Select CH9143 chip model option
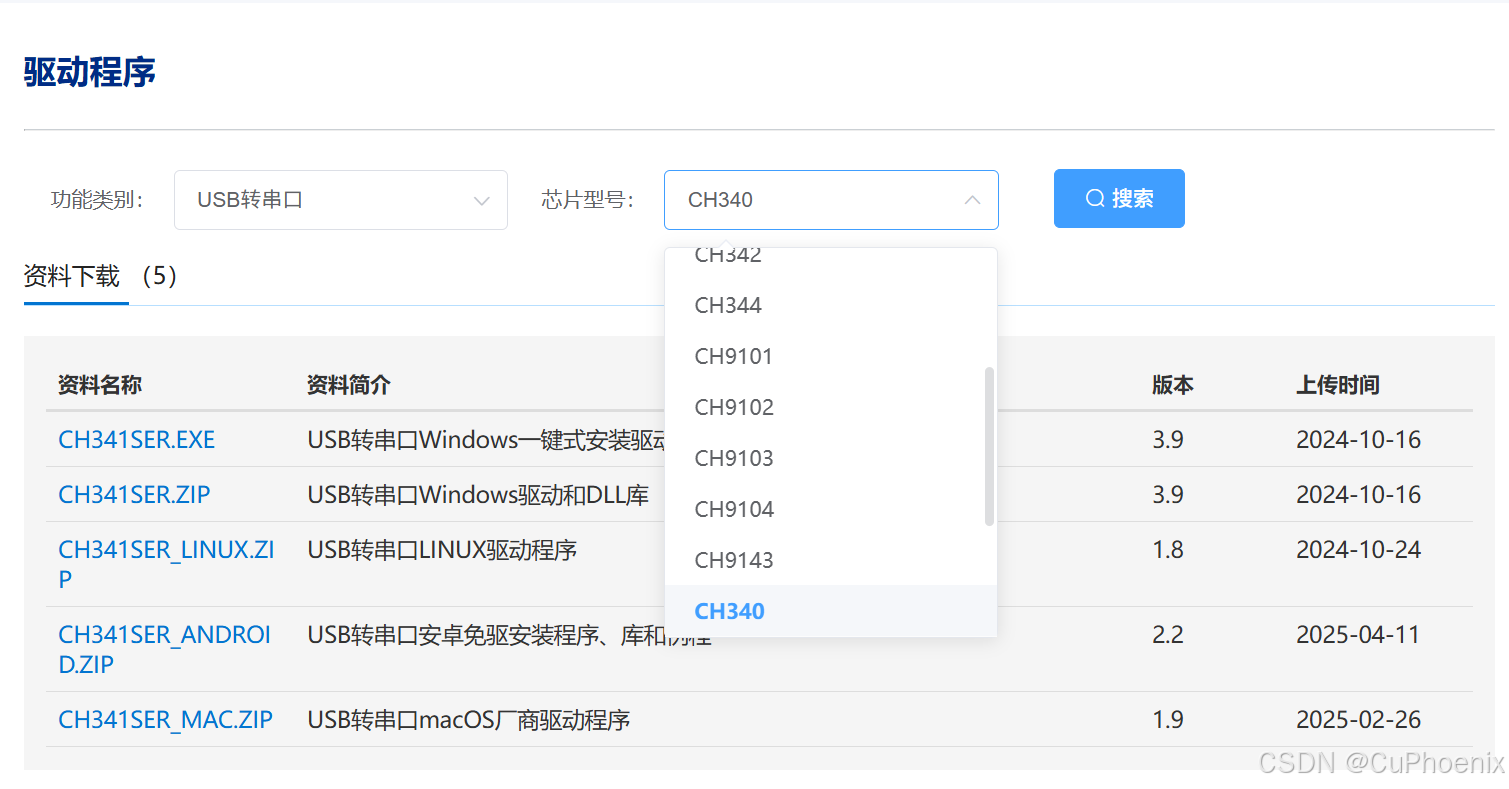This screenshot has height=789, width=1509. click(733, 560)
